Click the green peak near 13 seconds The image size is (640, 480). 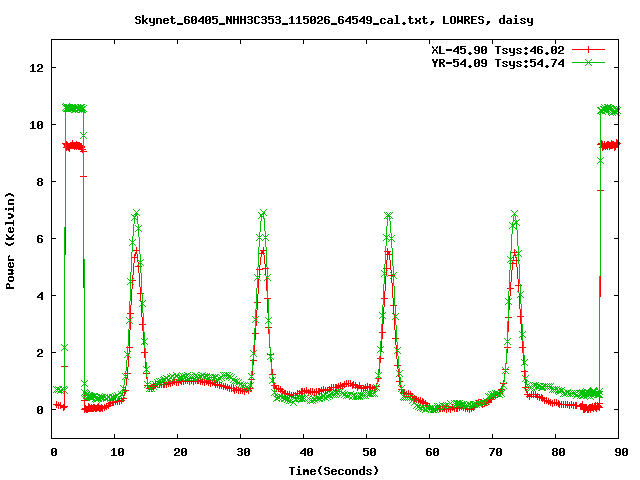[x=136, y=213]
